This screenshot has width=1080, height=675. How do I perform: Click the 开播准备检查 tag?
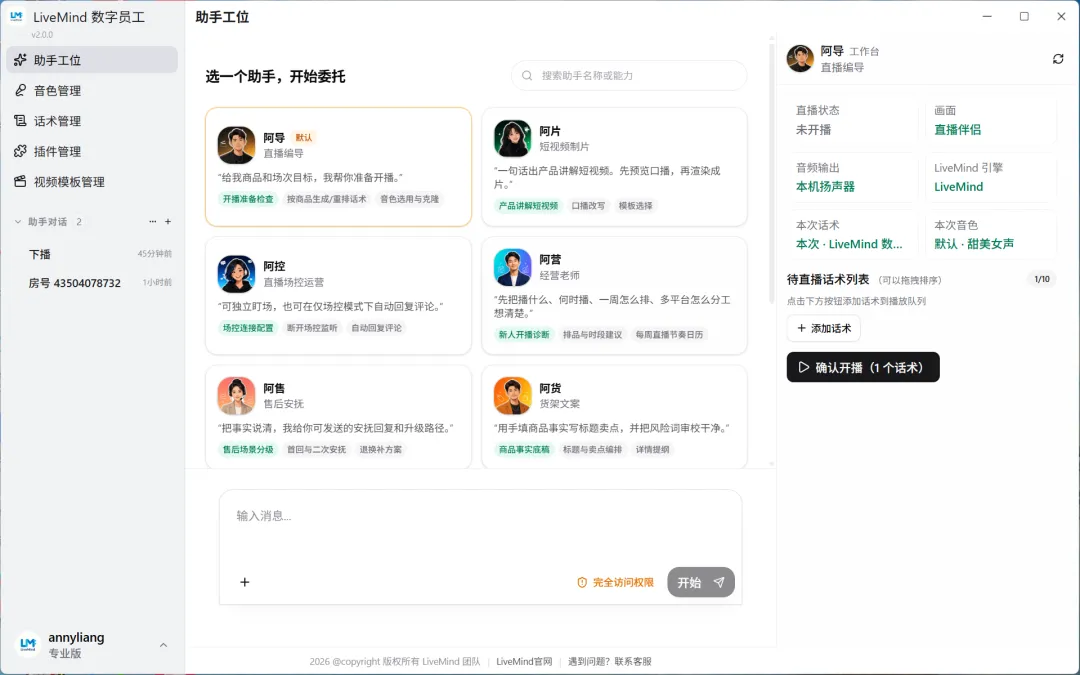tap(248, 199)
